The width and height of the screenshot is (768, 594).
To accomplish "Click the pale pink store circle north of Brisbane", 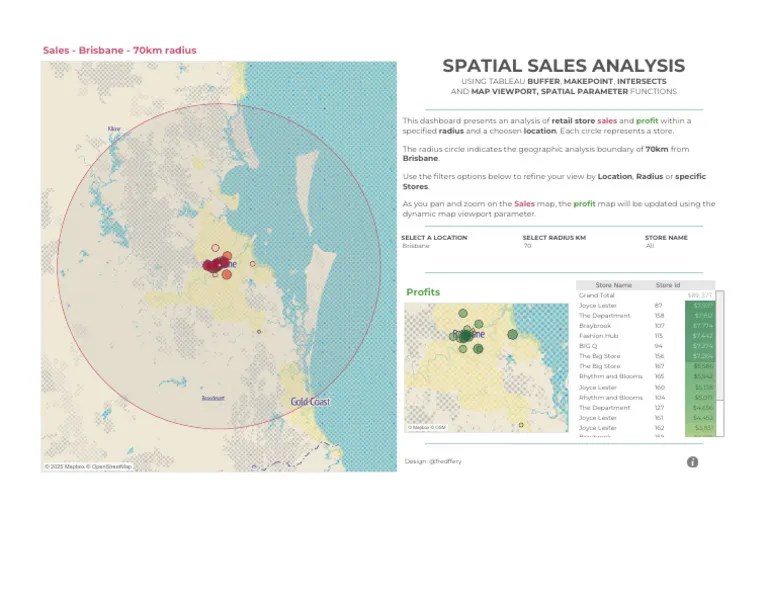I will (215, 248).
